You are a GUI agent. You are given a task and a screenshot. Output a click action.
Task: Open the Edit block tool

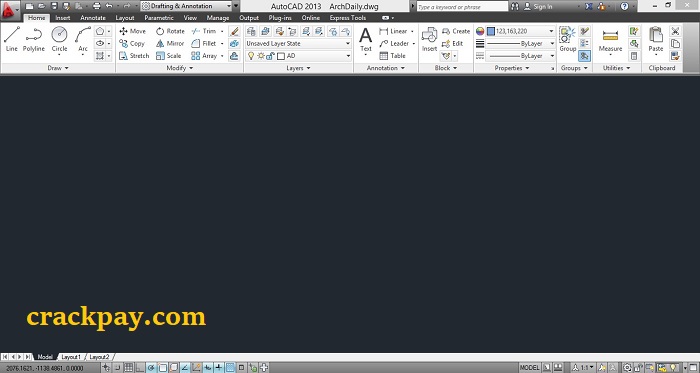click(x=452, y=43)
